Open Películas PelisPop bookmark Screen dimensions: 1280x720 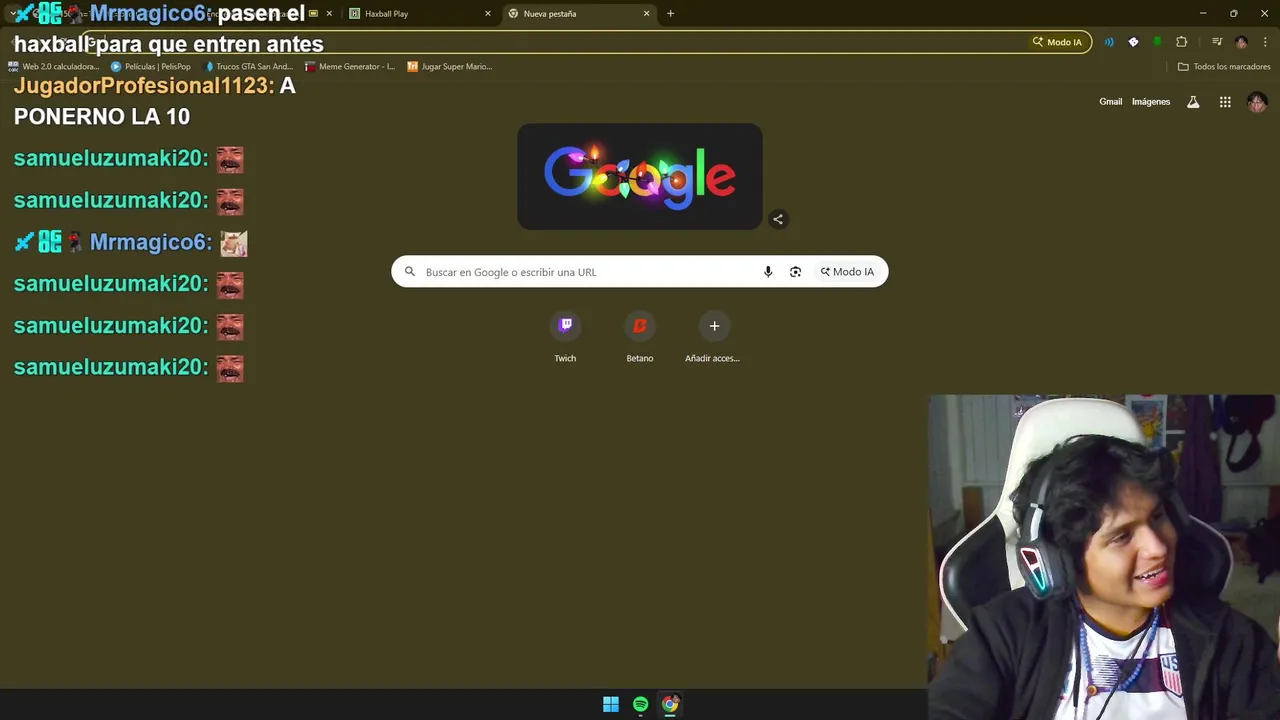pos(151,67)
